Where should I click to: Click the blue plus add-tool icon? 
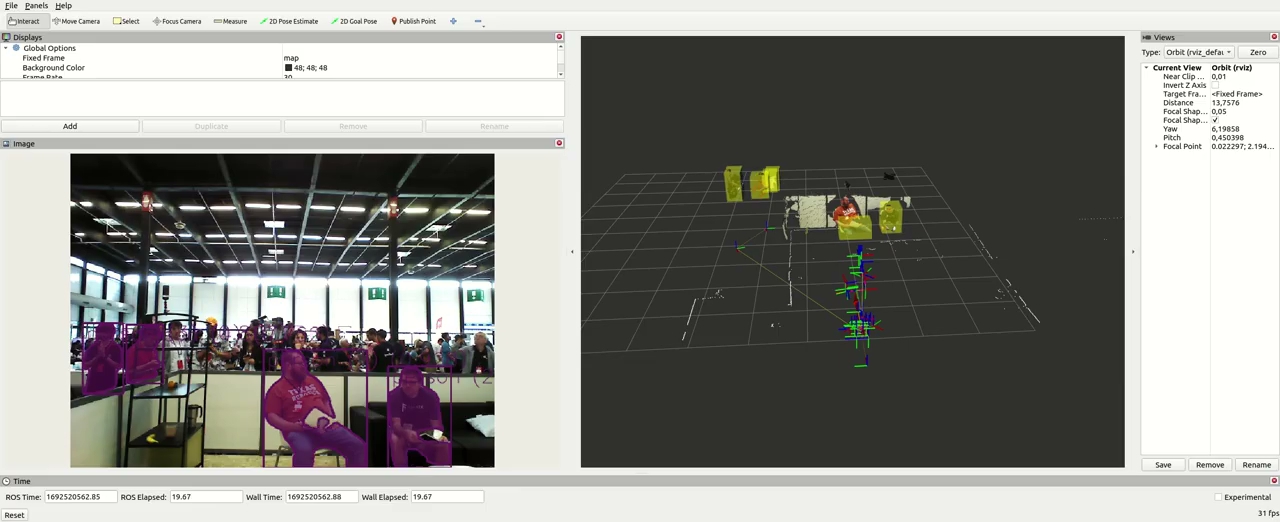point(453,21)
